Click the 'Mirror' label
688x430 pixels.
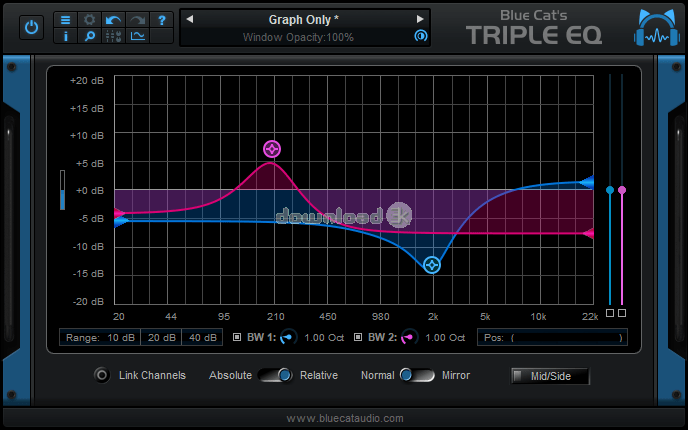click(x=456, y=375)
